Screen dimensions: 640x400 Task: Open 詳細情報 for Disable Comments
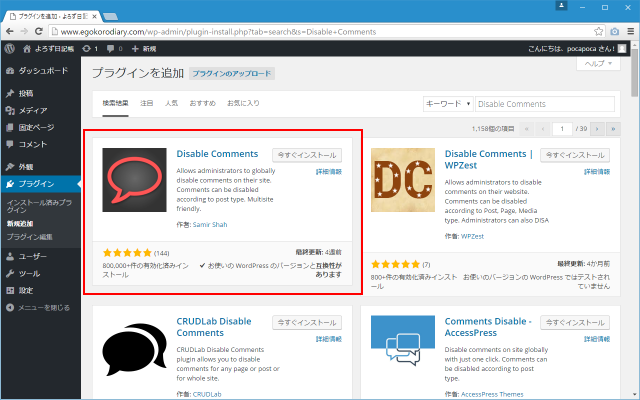click(329, 172)
